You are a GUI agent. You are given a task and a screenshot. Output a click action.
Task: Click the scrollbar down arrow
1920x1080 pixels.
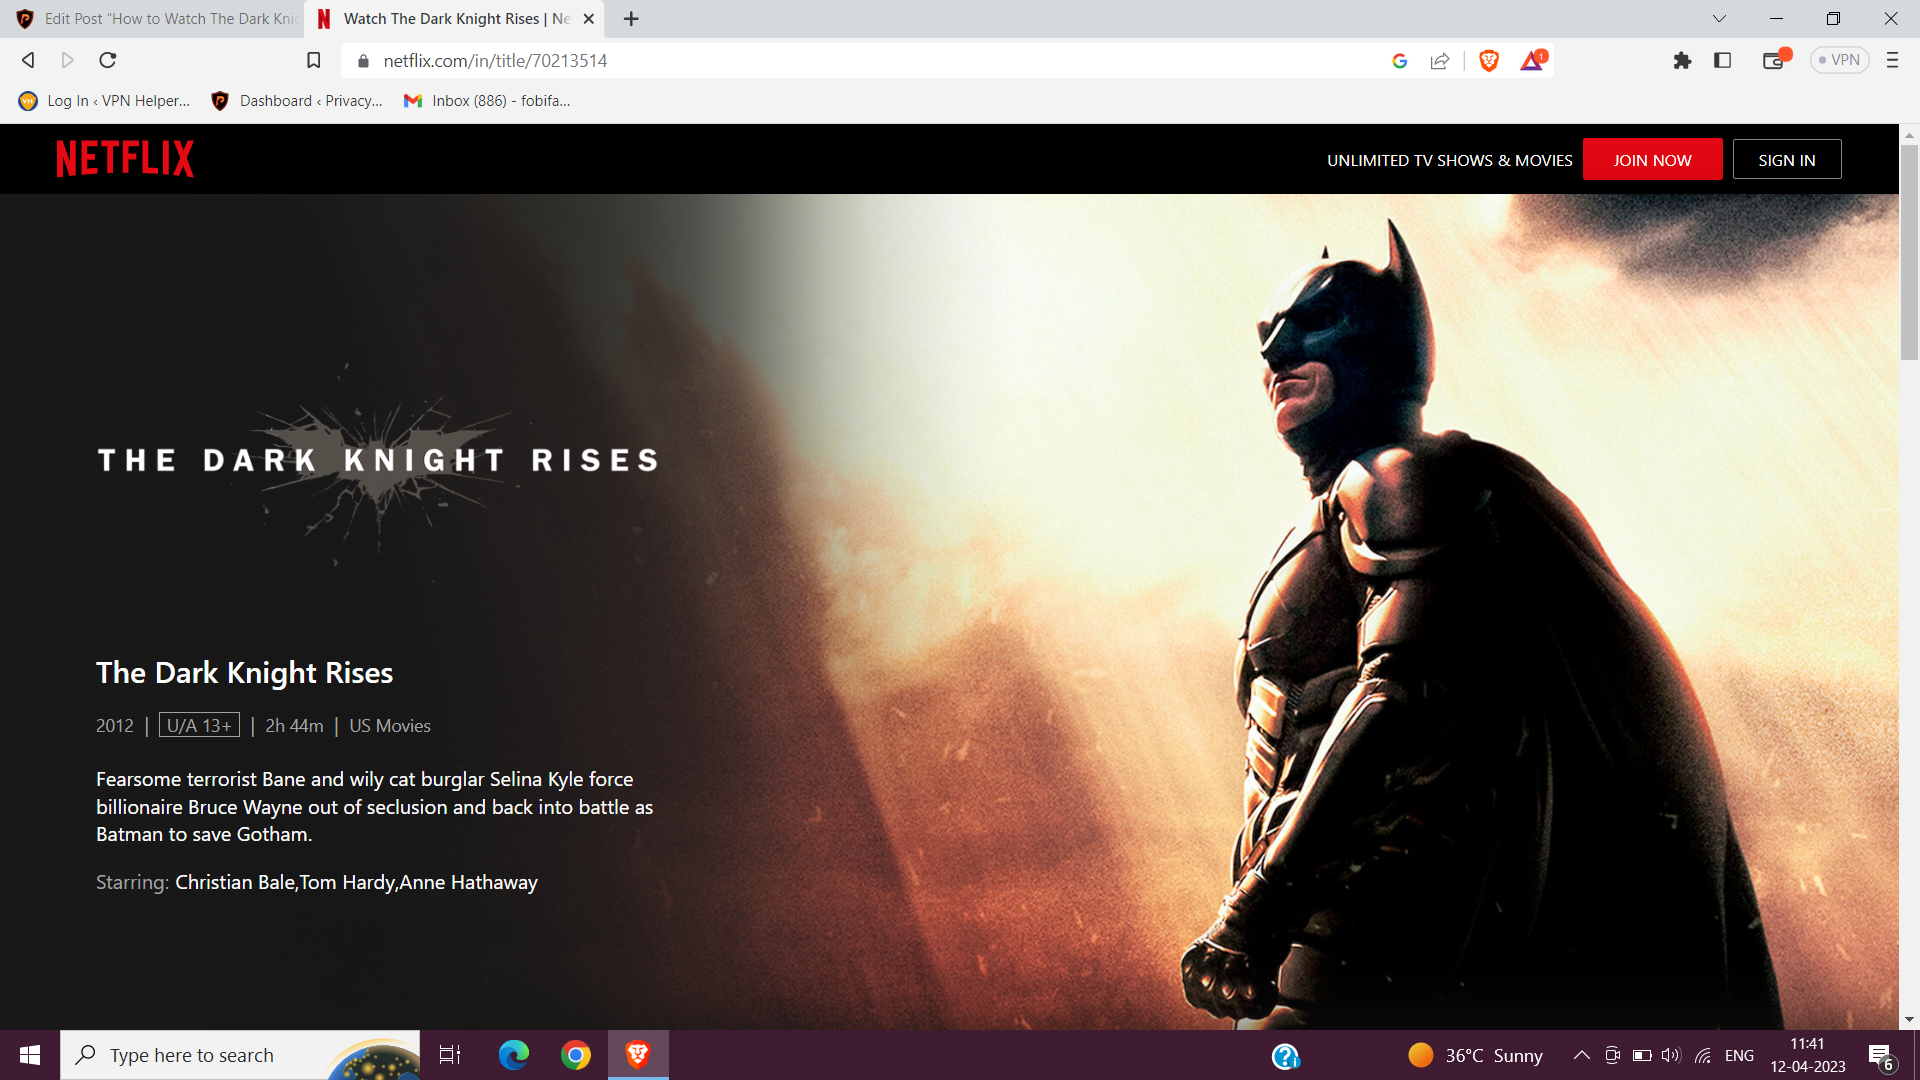[1909, 1020]
